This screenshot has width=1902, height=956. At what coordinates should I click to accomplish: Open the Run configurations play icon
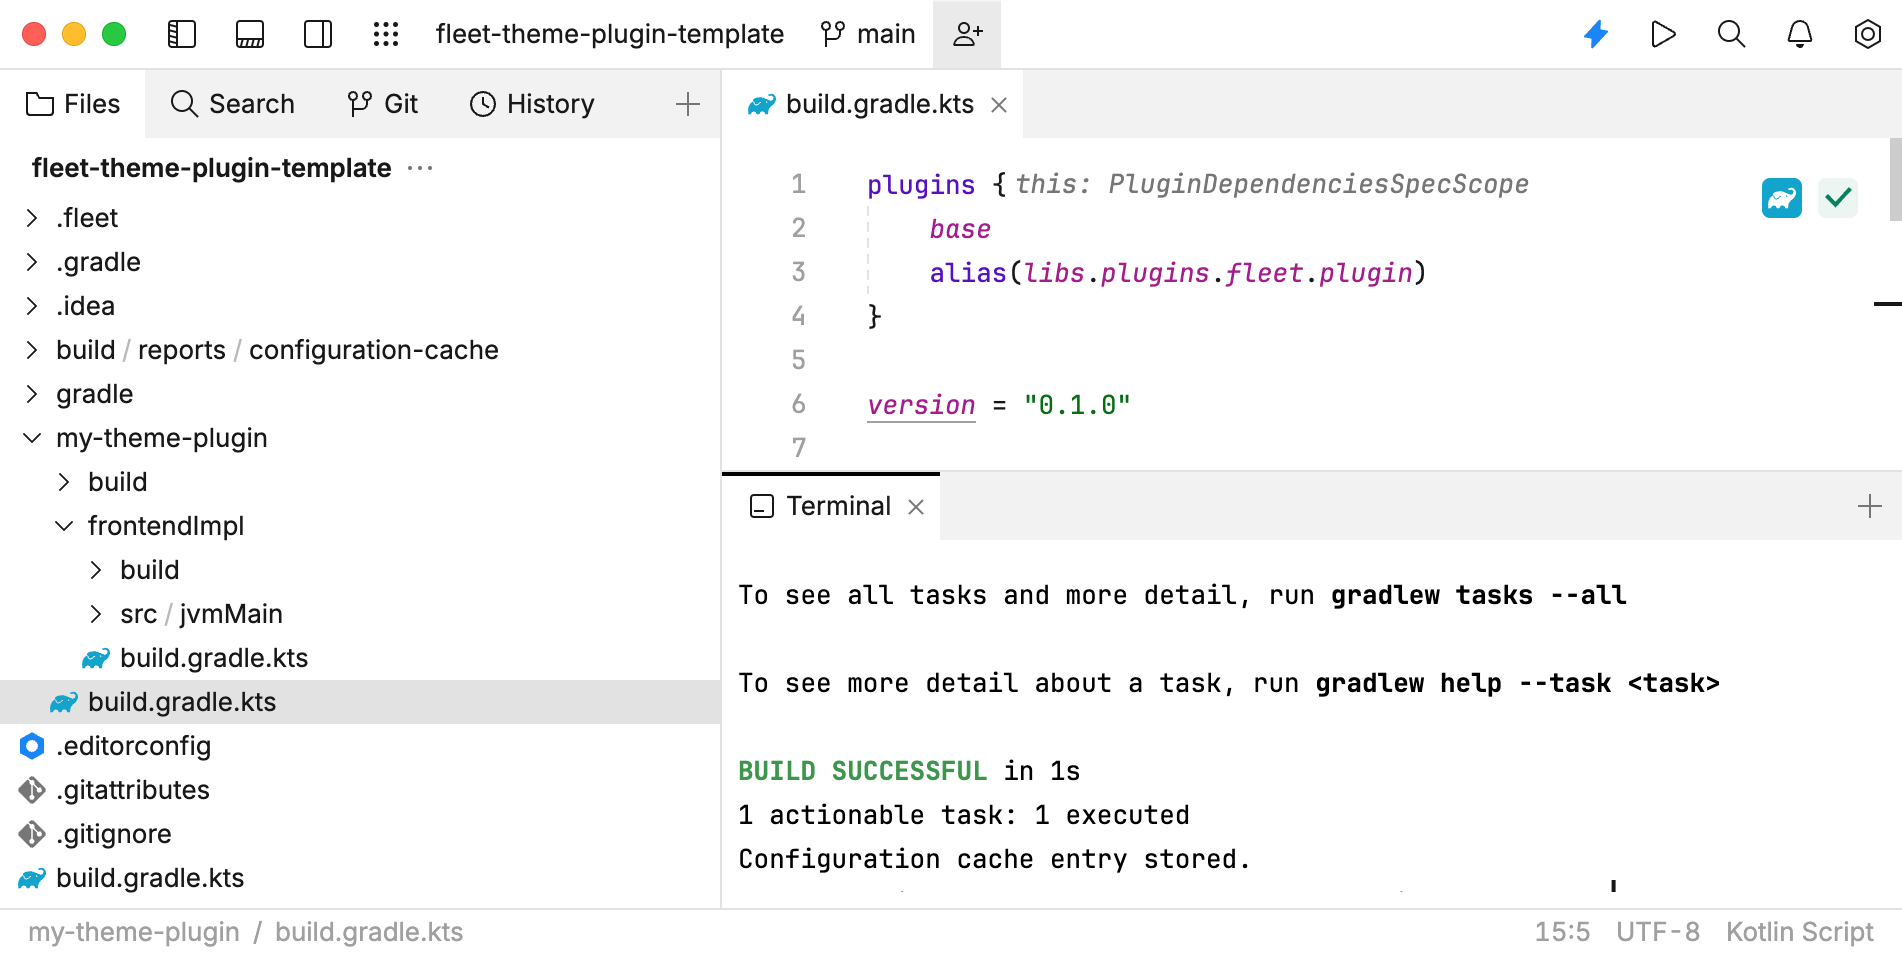pyautogui.click(x=1664, y=33)
